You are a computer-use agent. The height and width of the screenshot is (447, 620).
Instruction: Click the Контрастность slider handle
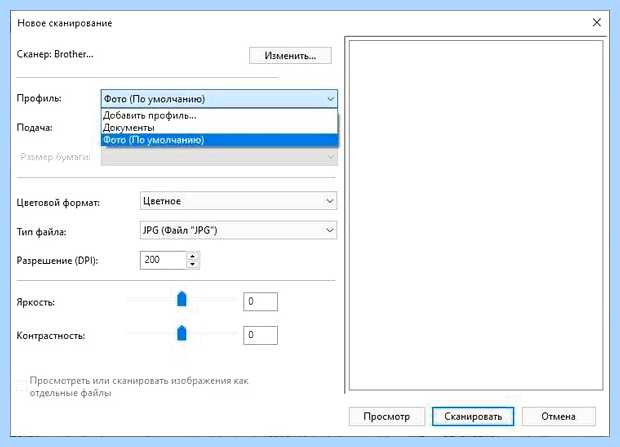[181, 333]
